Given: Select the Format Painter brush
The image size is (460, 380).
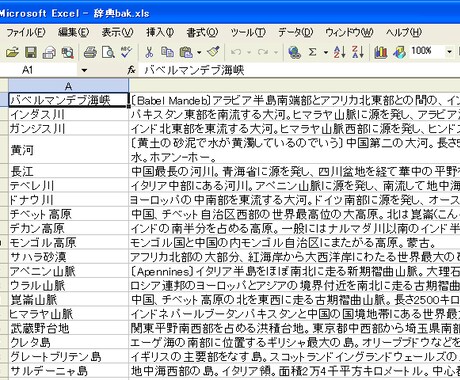Looking at the screenshot, I should (213, 52).
